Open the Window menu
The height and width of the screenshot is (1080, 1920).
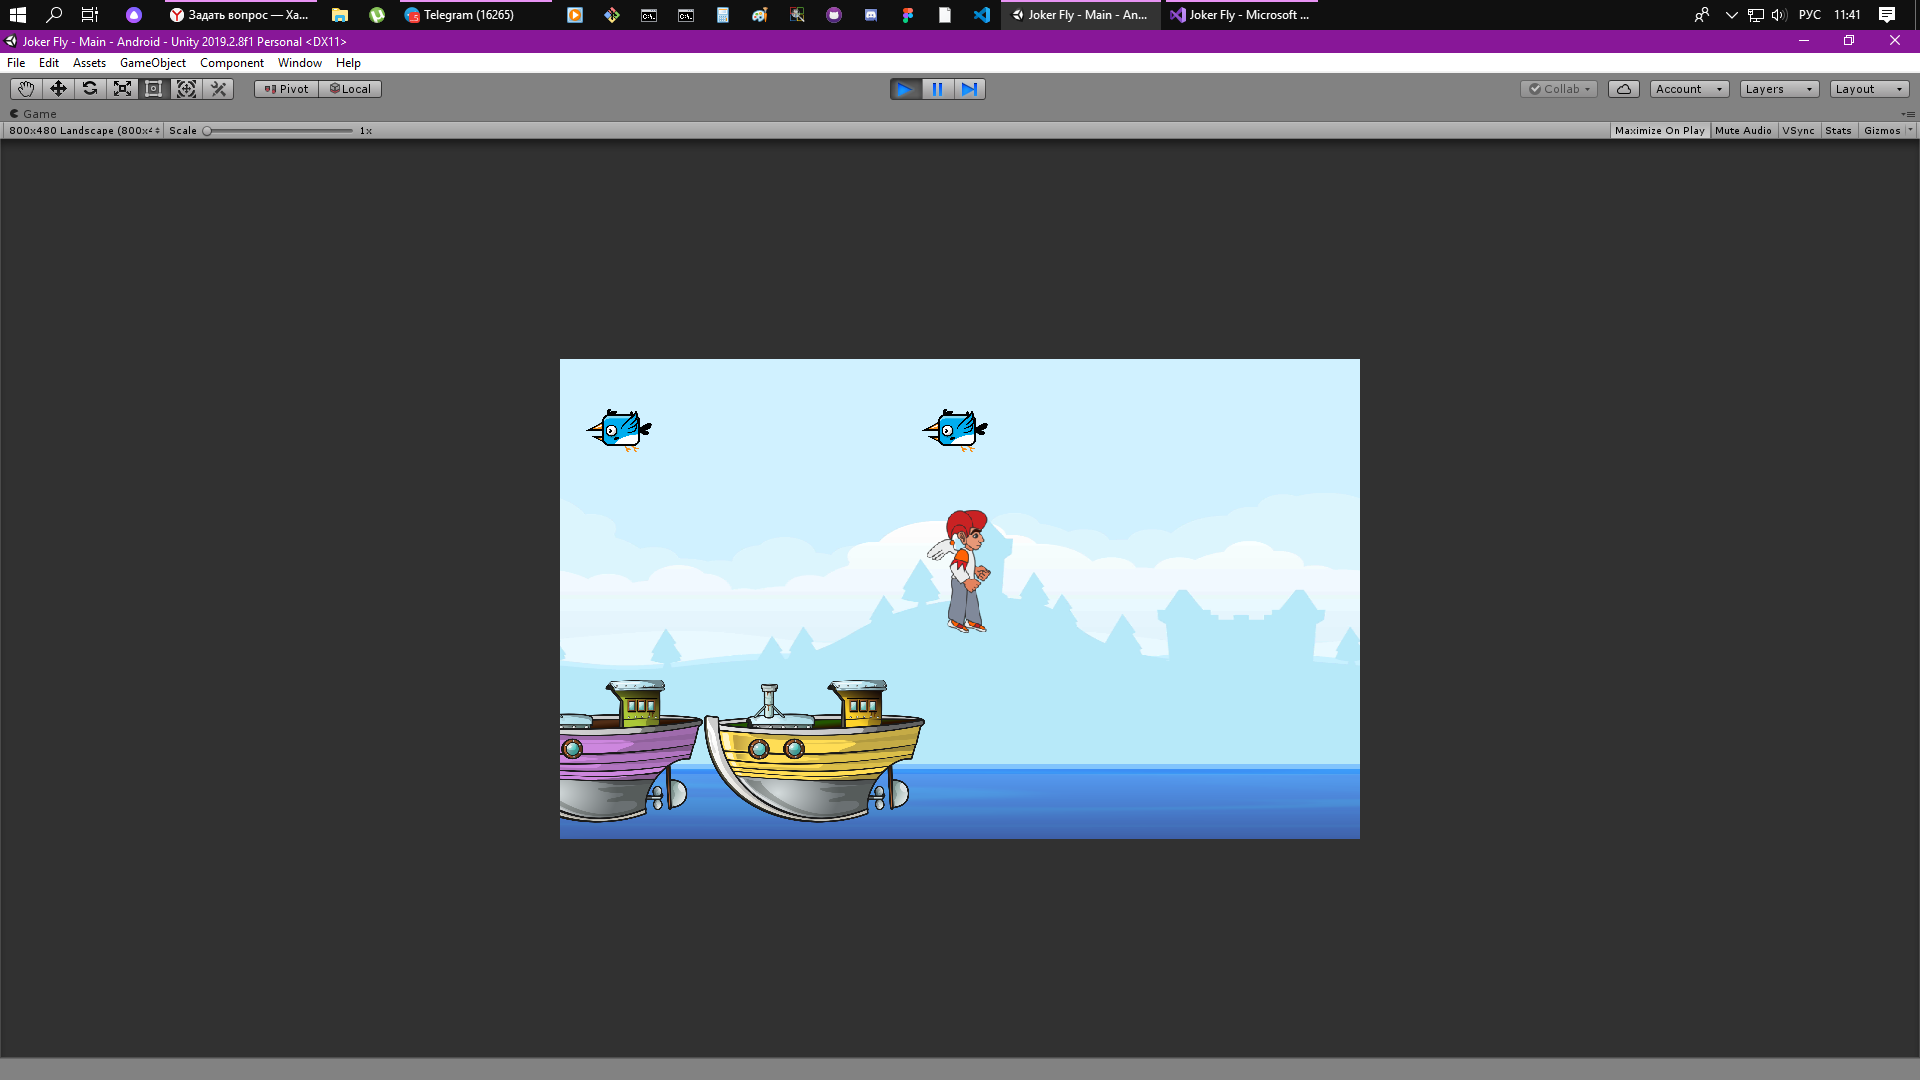point(300,63)
